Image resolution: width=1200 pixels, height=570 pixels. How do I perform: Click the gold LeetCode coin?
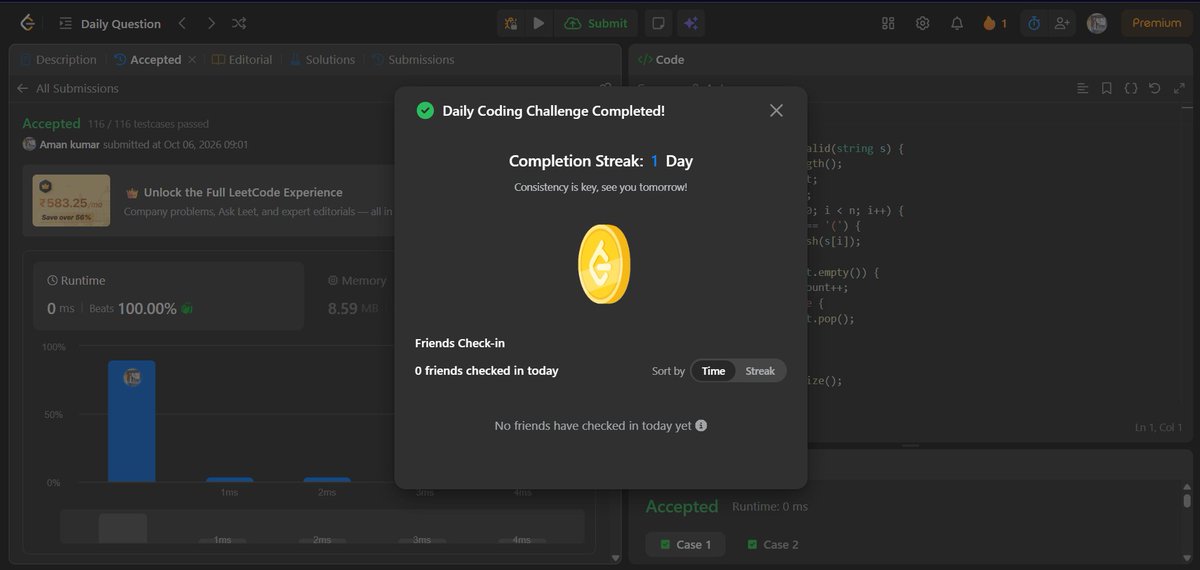(604, 264)
